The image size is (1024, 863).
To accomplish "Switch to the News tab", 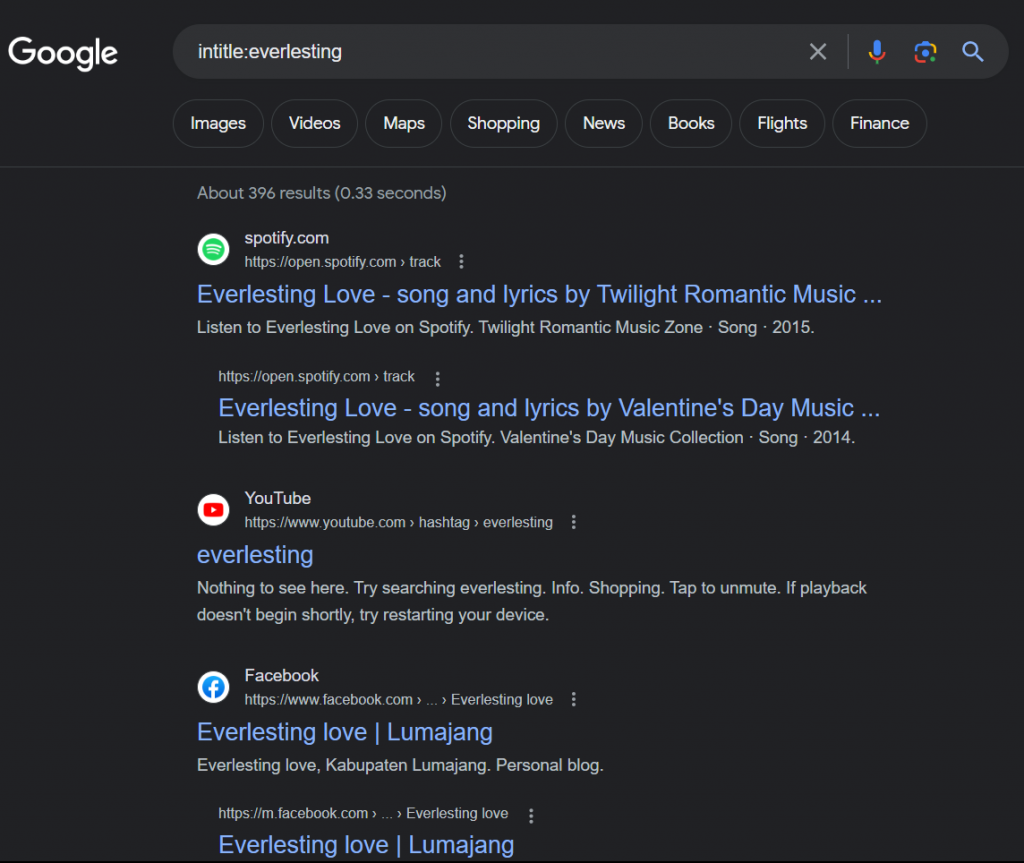I will tap(603, 123).
